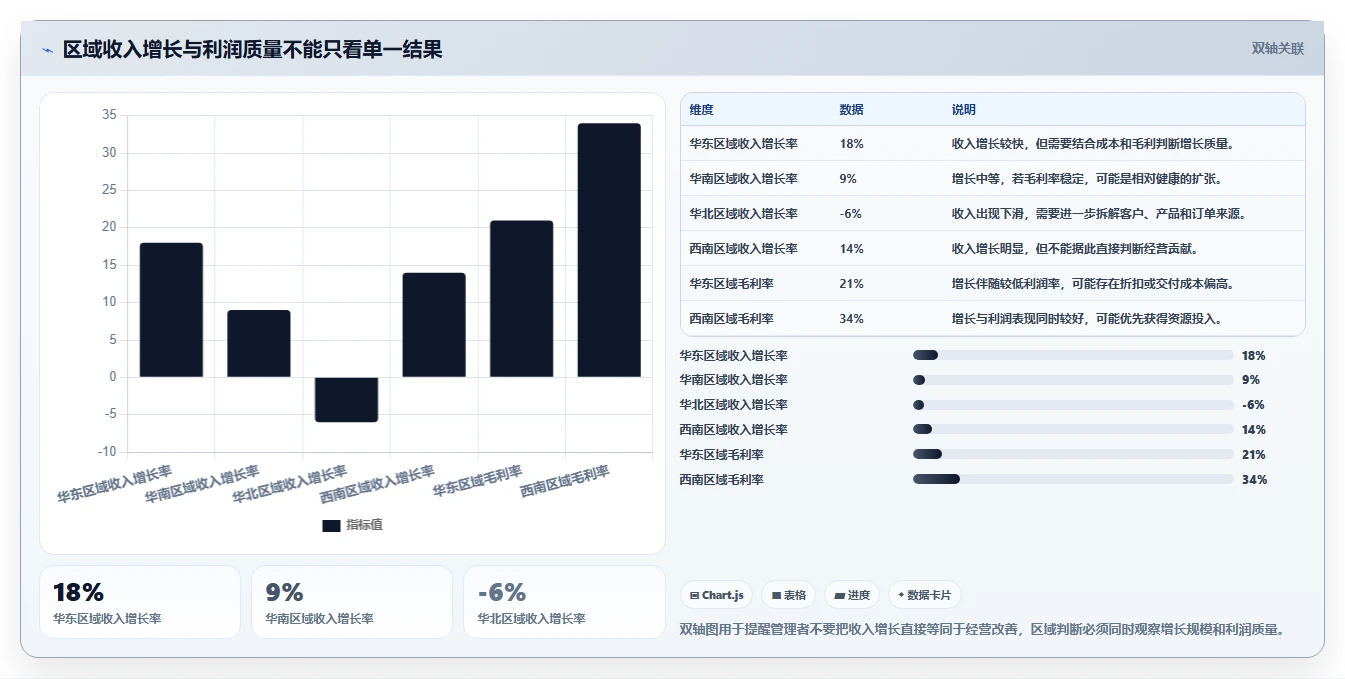Open the -6% 华北区域收入增长率 stat card
This screenshot has width=1345, height=679.
tap(564, 602)
